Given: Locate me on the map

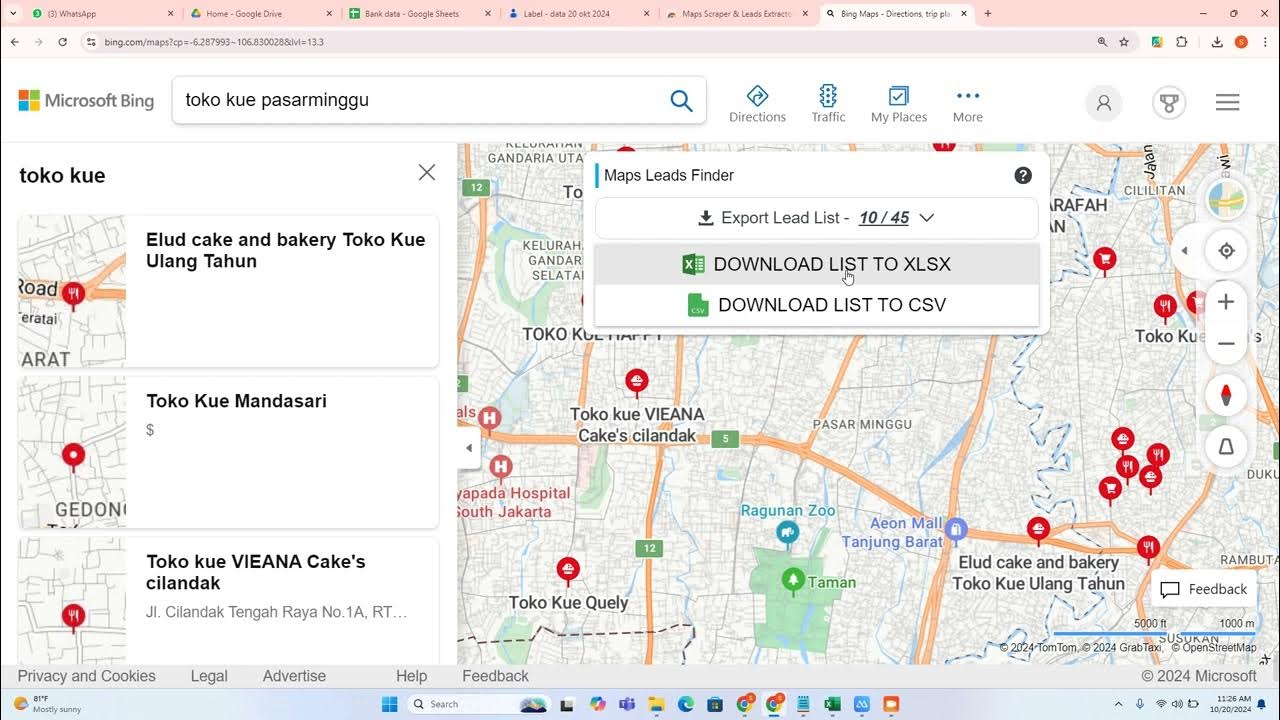Looking at the screenshot, I should [1226, 251].
